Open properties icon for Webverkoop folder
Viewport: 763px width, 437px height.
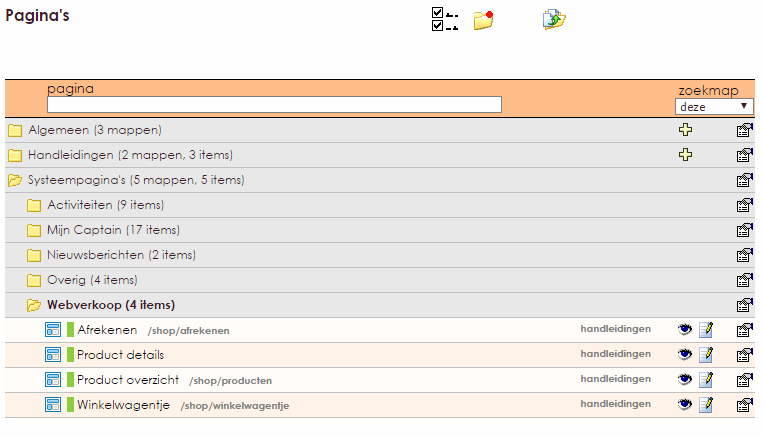pyautogui.click(x=745, y=305)
